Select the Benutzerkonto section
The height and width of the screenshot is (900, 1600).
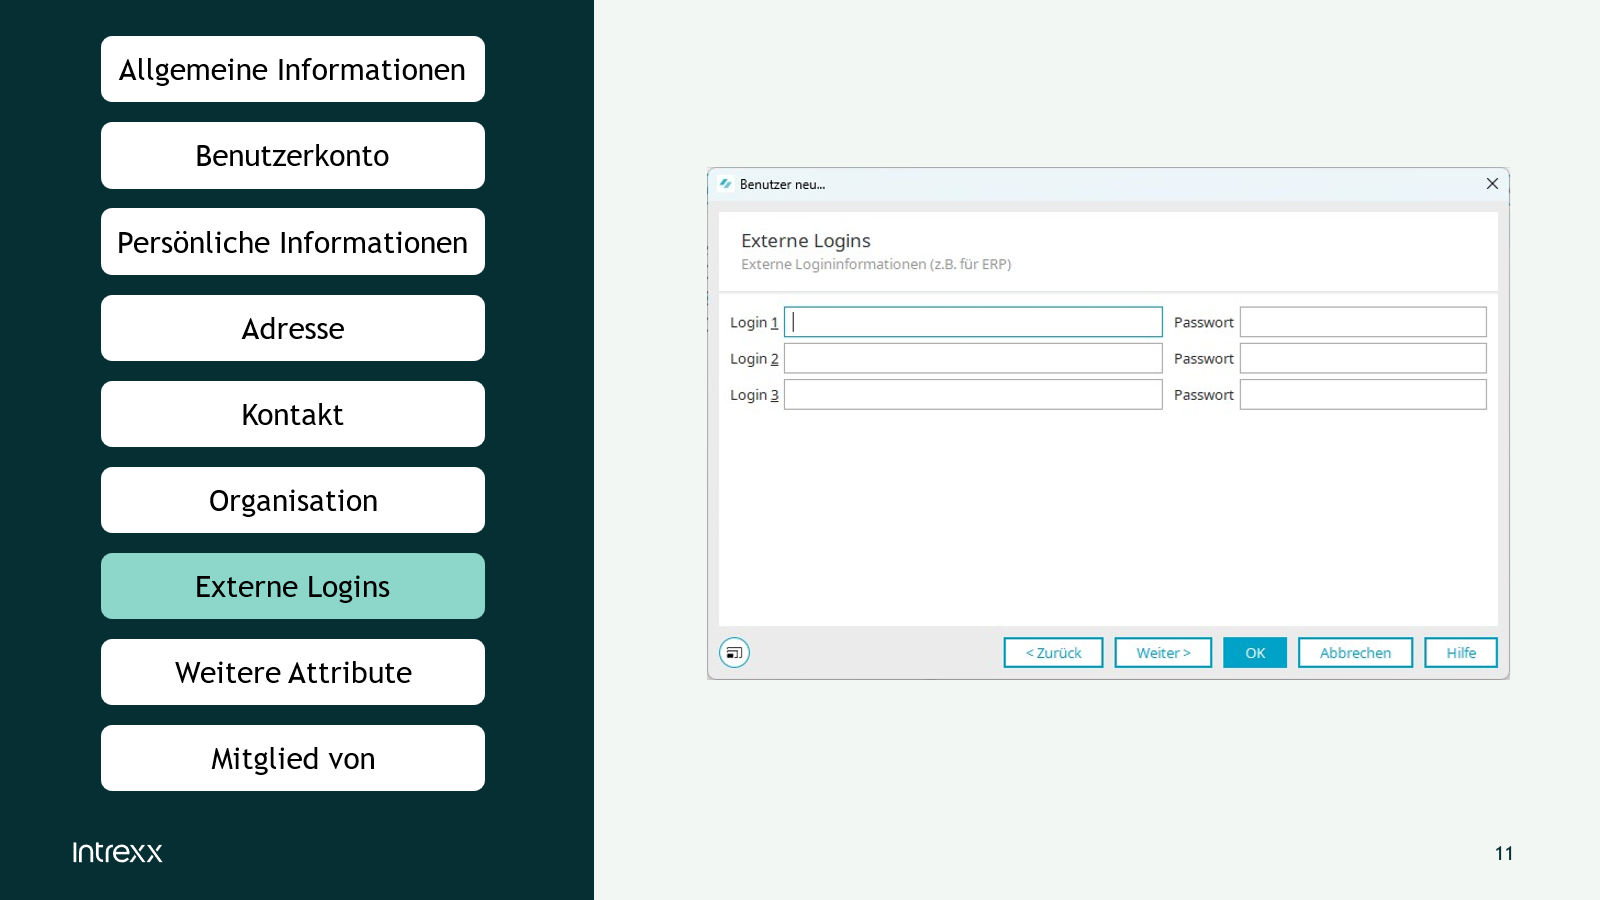point(293,156)
